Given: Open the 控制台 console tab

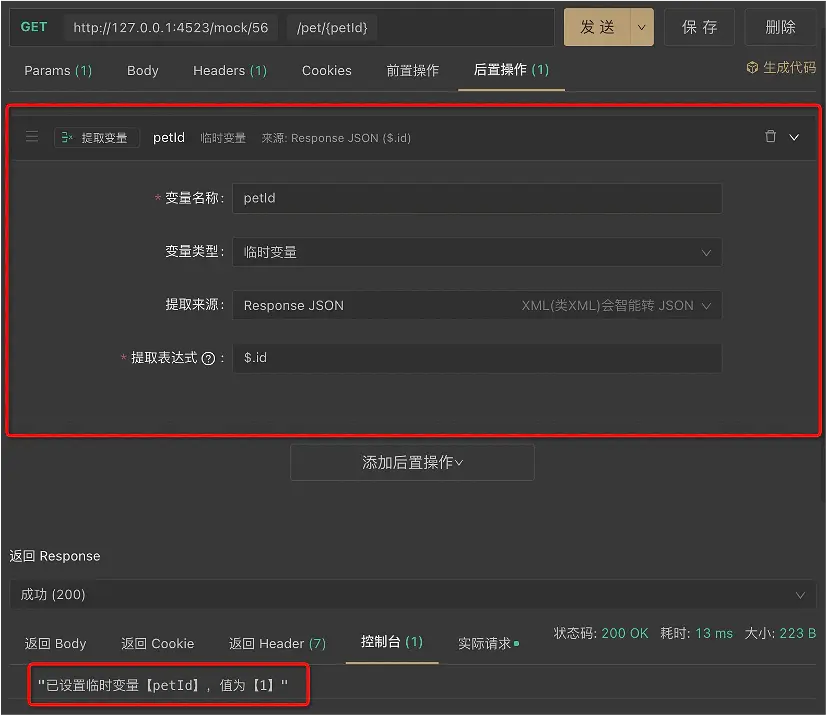Looking at the screenshot, I should (390, 644).
